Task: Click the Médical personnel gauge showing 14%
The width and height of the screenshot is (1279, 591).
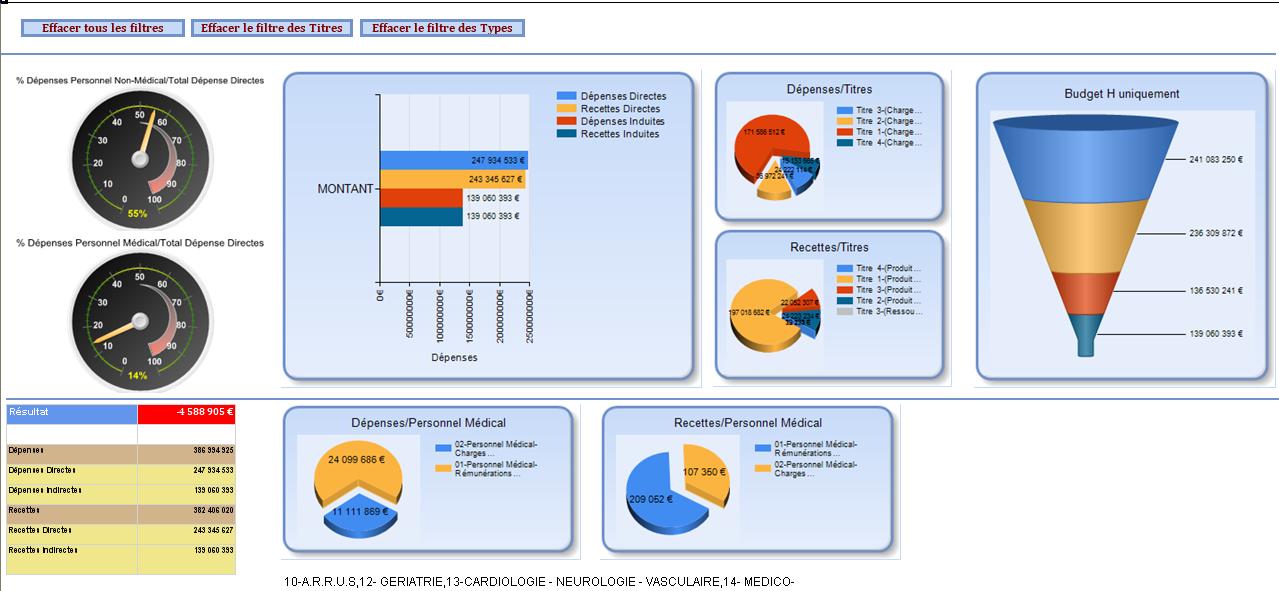Action: click(x=140, y=317)
